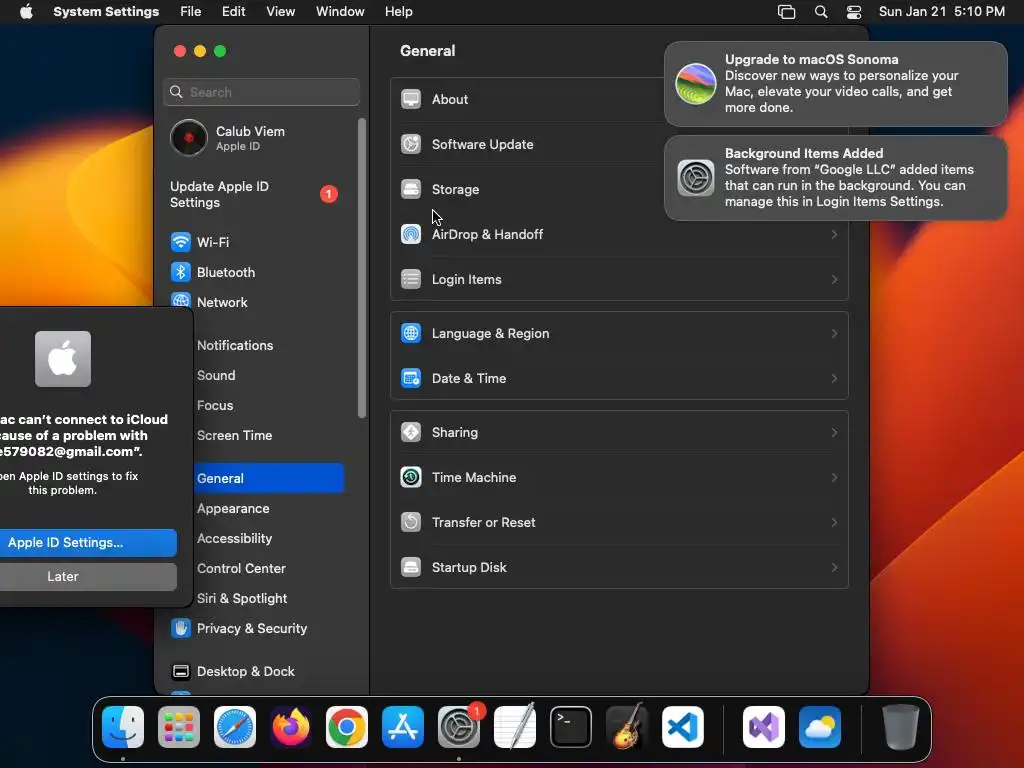Click the sidebar vertical scrollbar
Viewport: 1024px width, 768px height.
(x=362, y=268)
